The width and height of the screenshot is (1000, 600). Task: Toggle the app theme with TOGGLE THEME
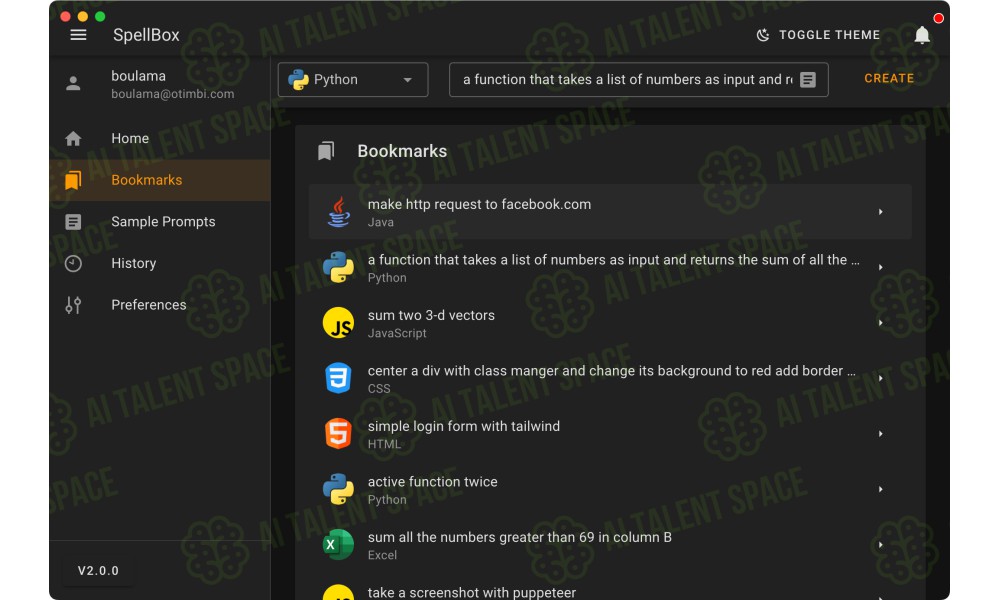[x=818, y=35]
